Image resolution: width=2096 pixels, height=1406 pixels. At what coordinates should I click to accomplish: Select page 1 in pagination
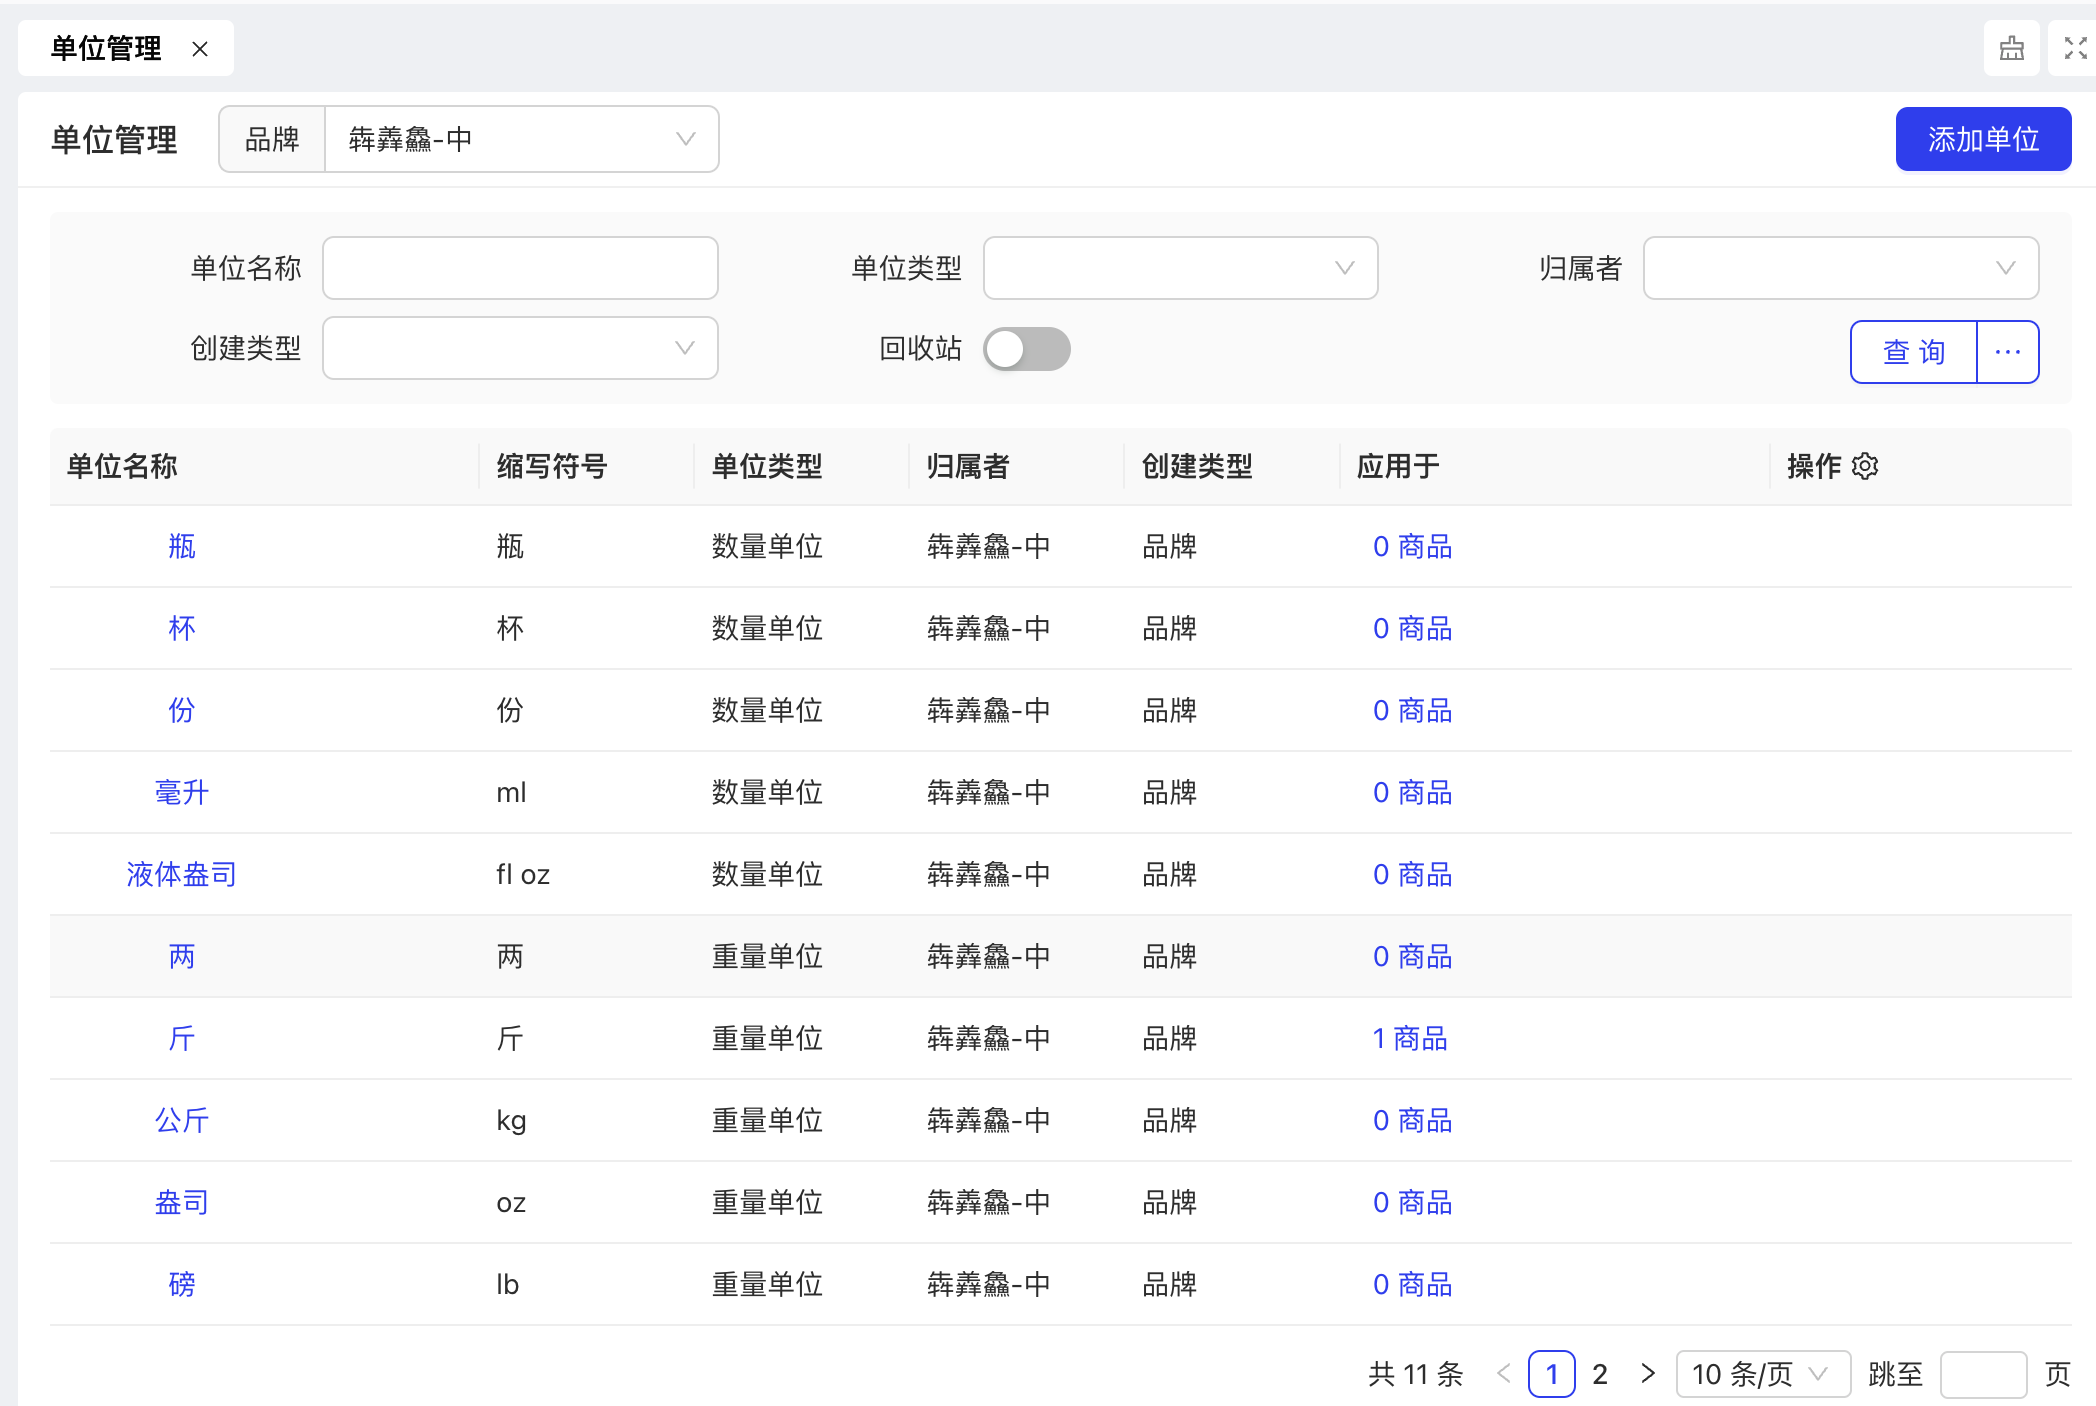click(x=1552, y=1374)
